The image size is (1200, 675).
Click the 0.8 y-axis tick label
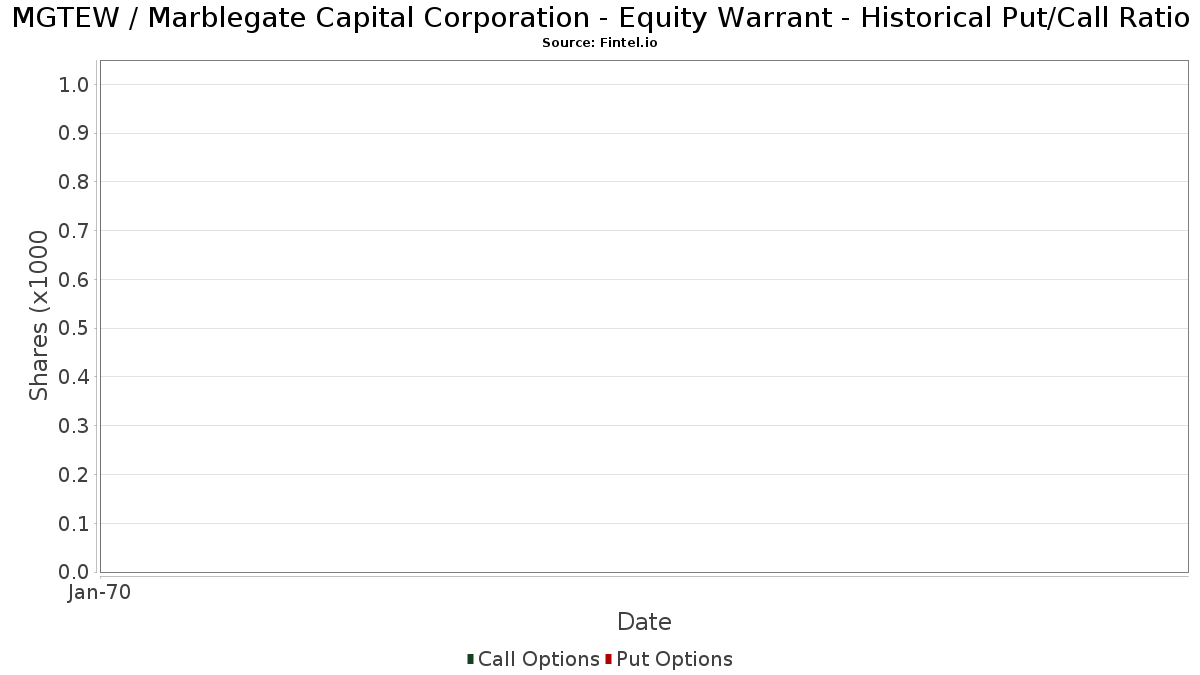pos(74,182)
